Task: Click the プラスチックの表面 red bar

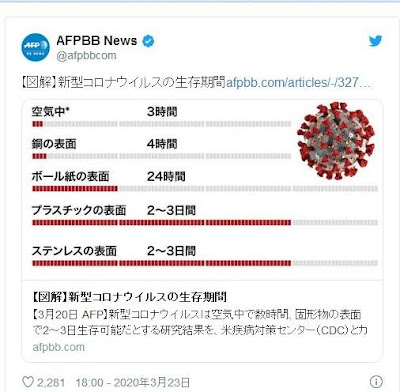Action: click(x=162, y=222)
